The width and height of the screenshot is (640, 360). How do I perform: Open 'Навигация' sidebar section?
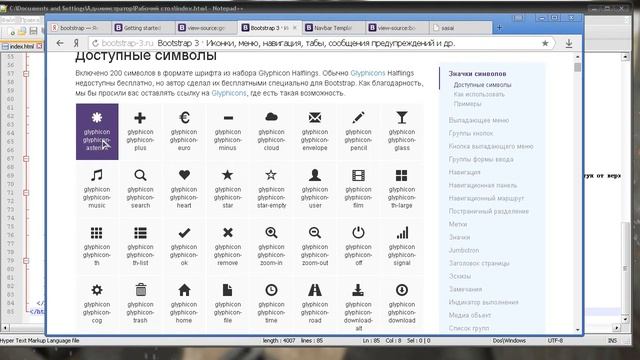[464, 172]
